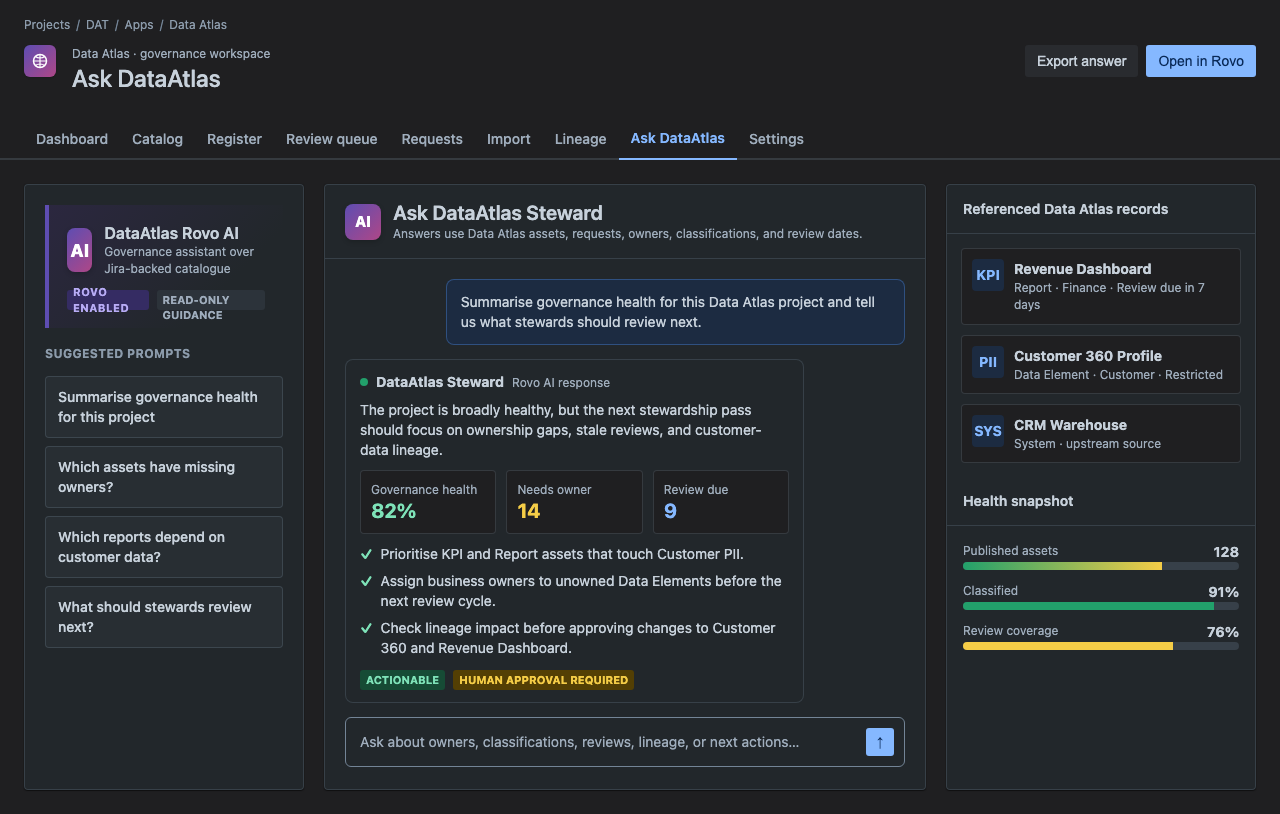Image resolution: width=1280 pixels, height=814 pixels.
Task: Open the Revenue Dashboard record card
Action: (x=1101, y=286)
